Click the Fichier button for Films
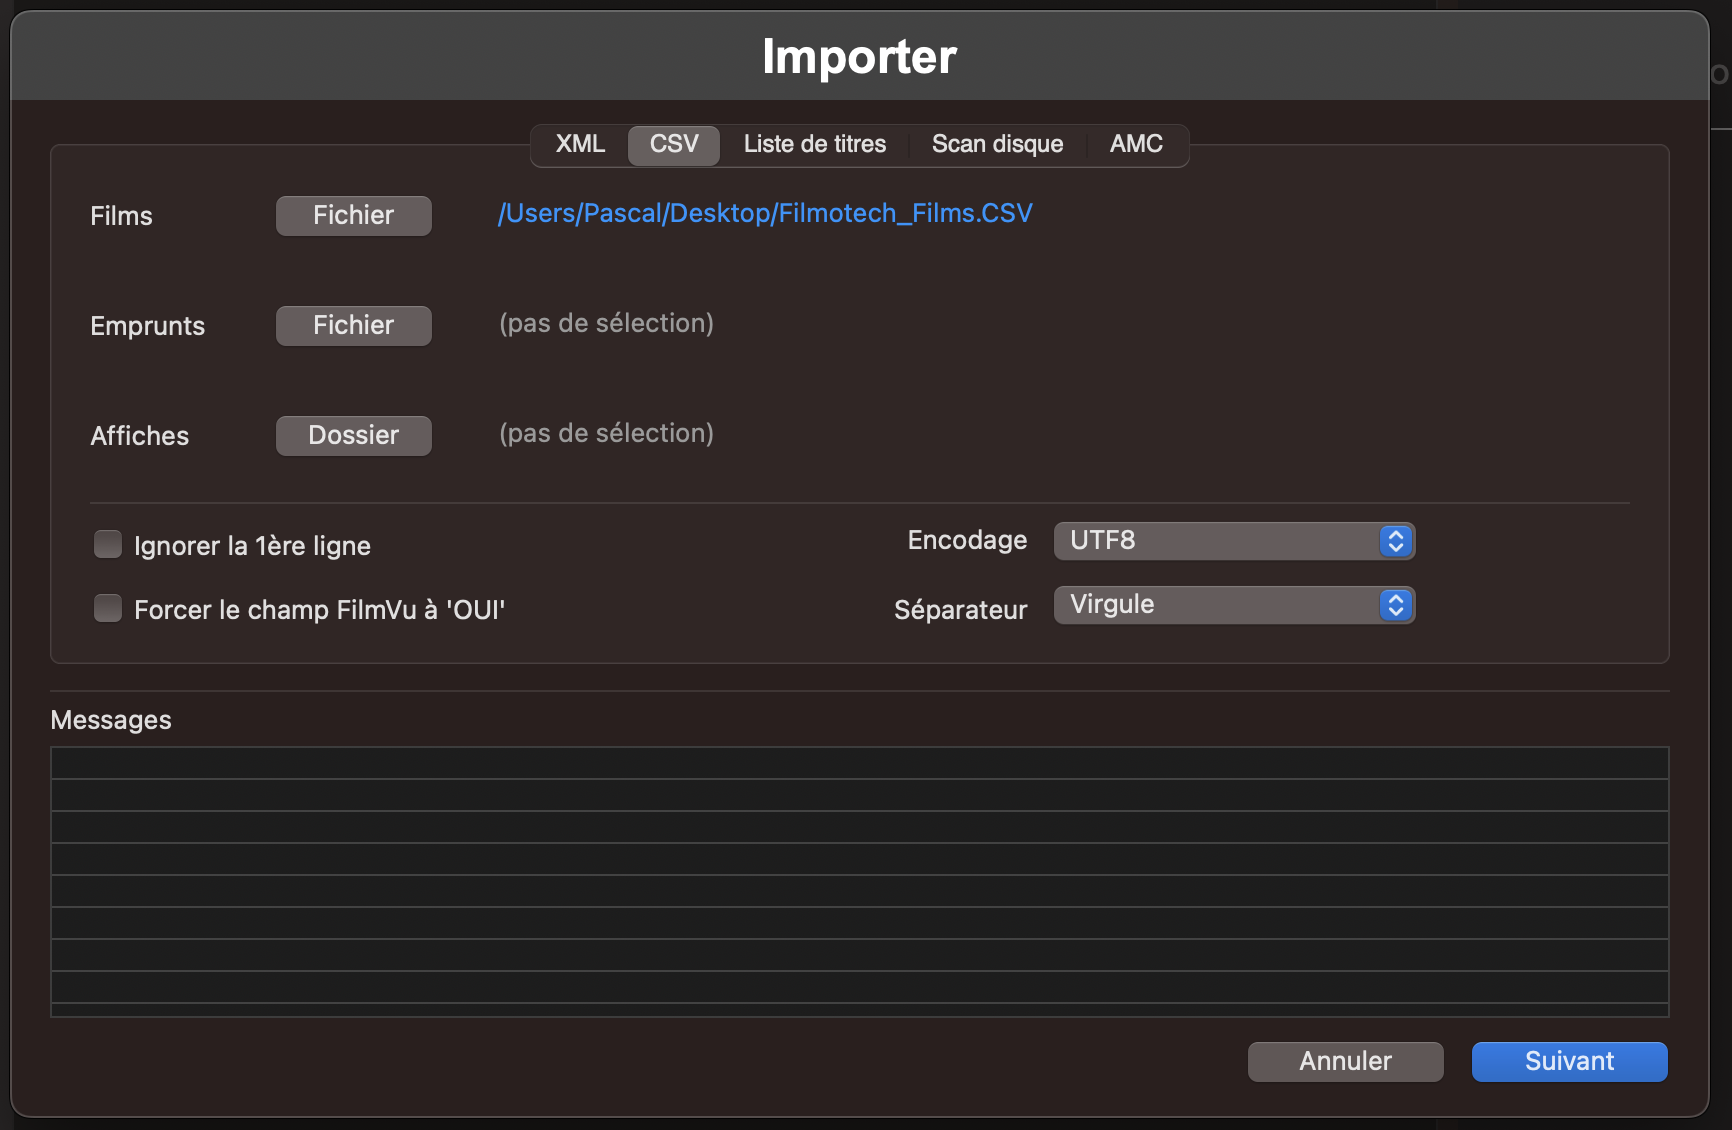 353,215
